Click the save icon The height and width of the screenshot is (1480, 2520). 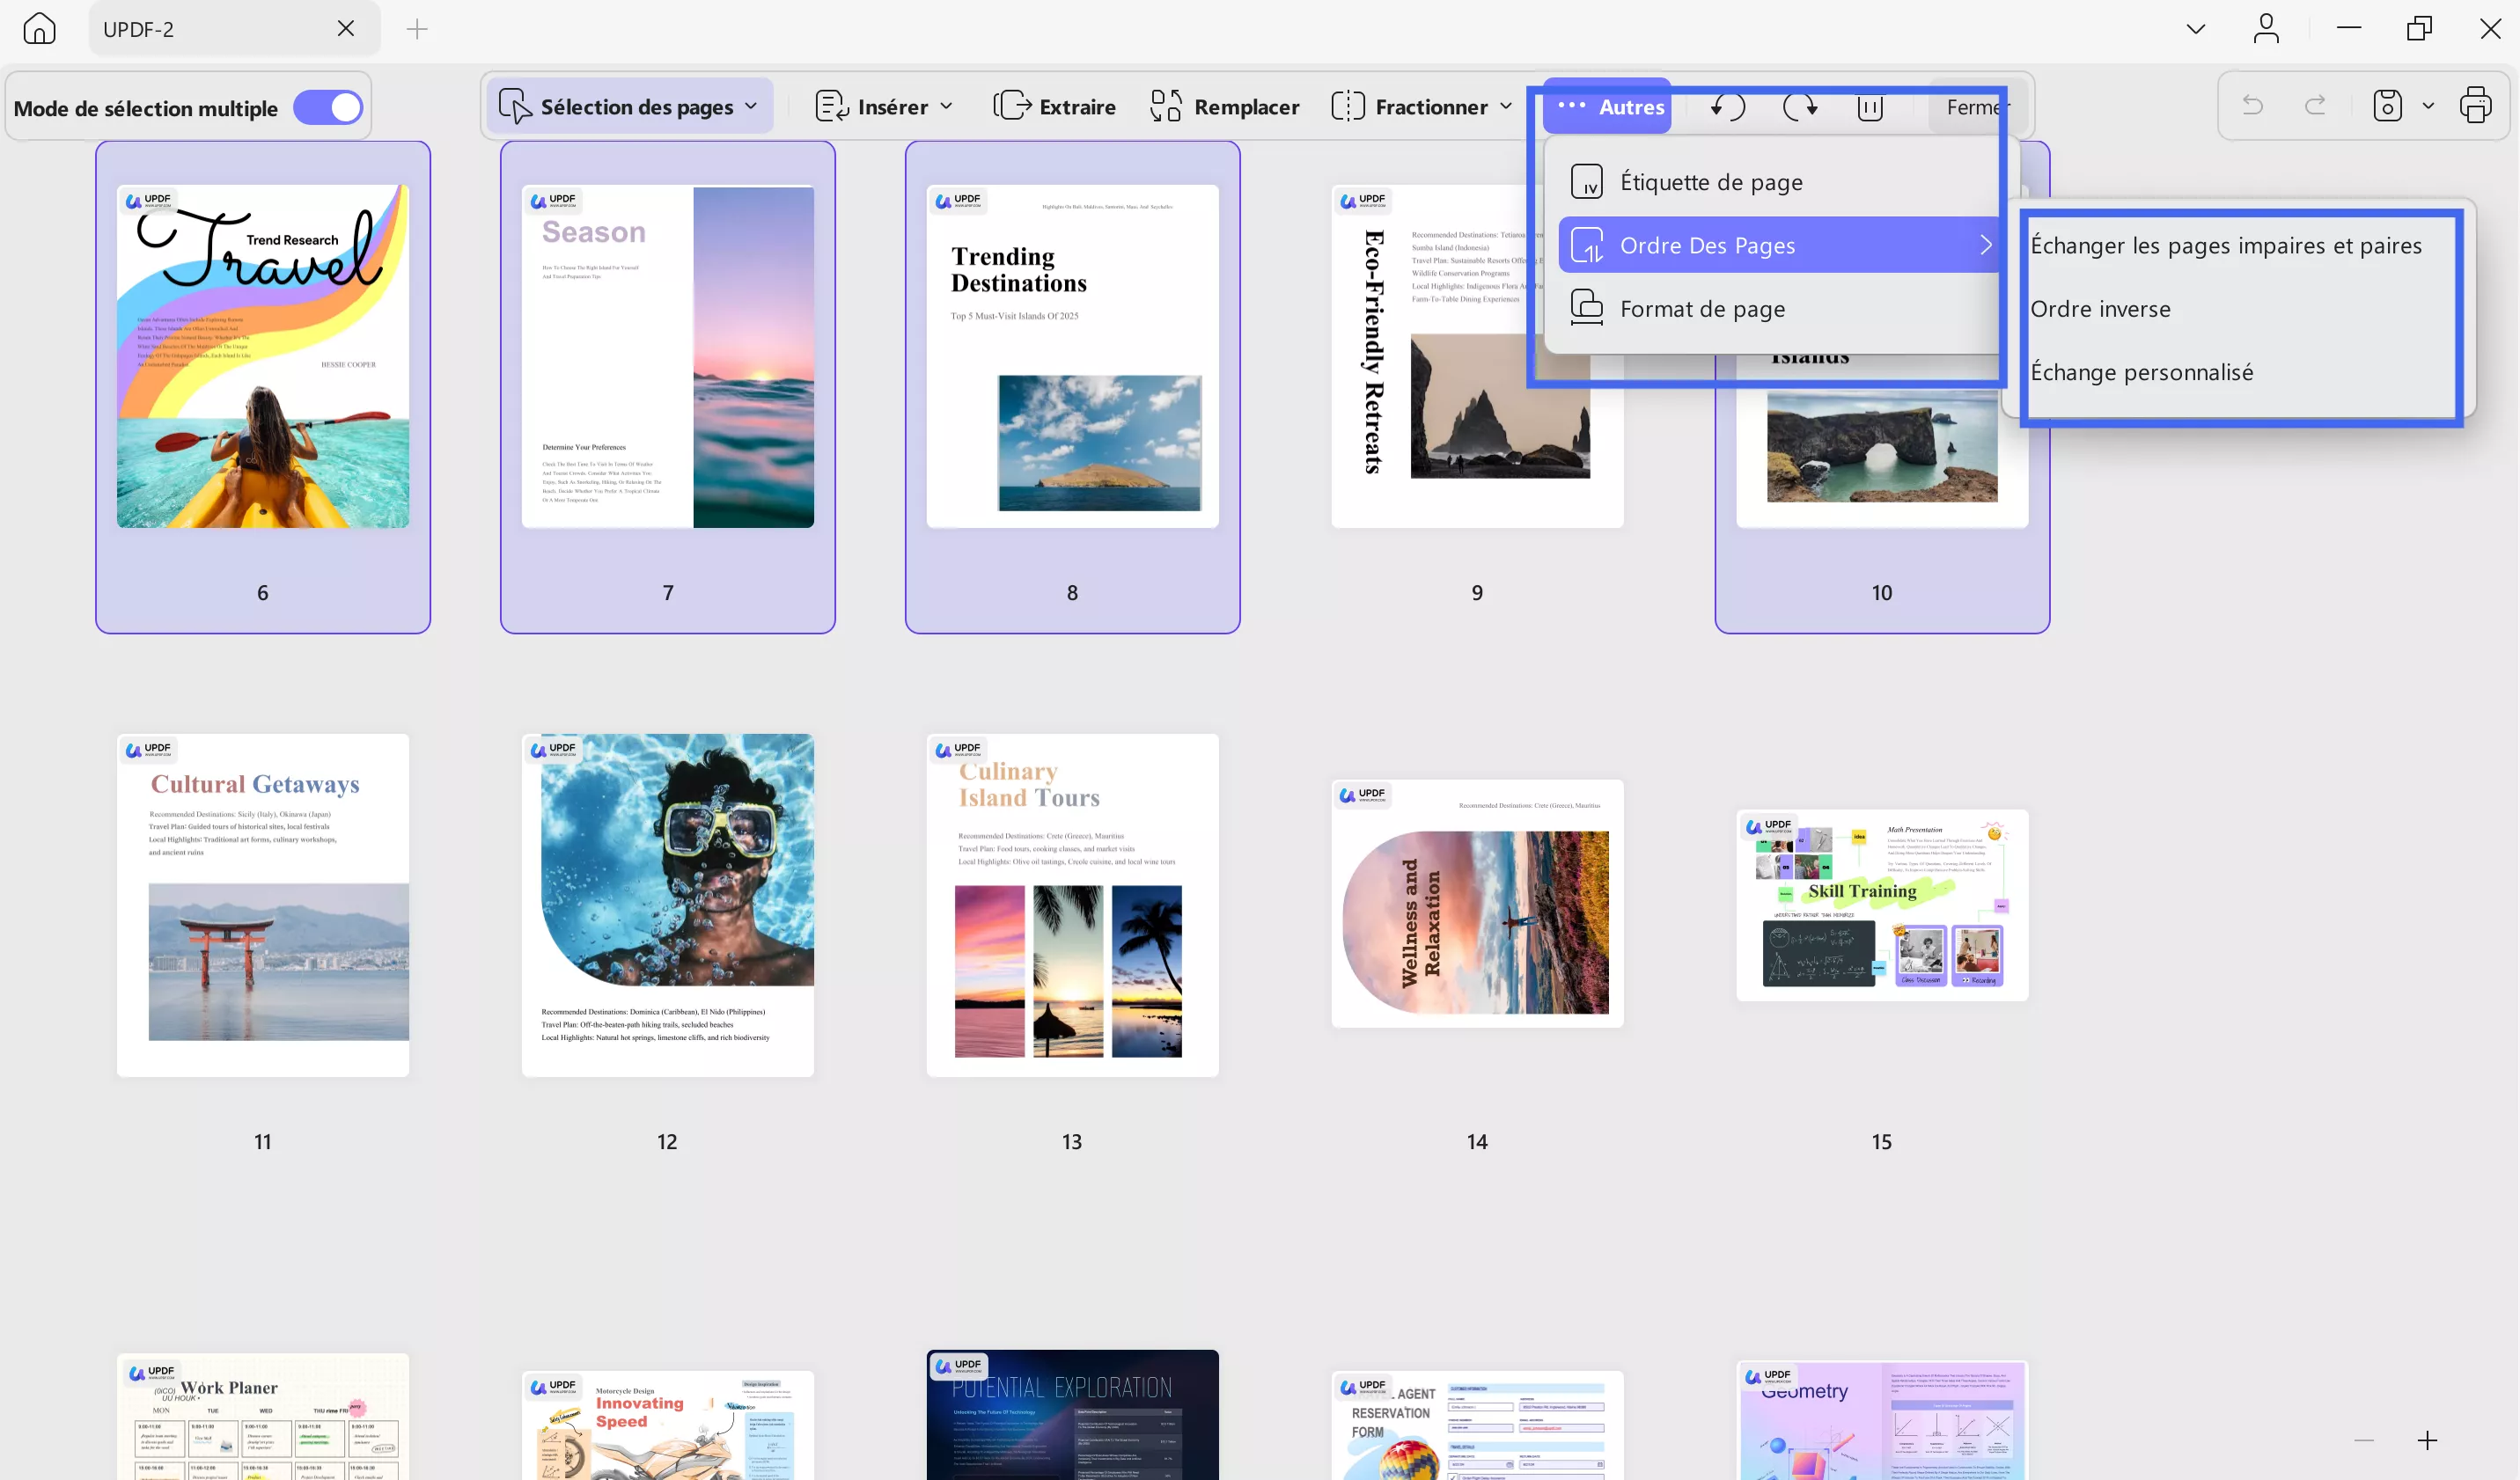pyautogui.click(x=2387, y=105)
